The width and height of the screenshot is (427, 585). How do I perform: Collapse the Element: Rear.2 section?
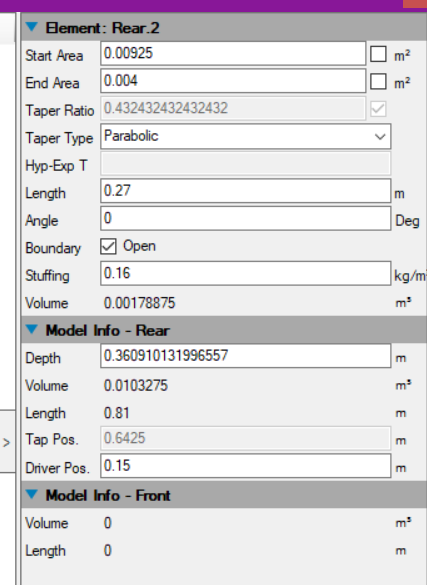click(x=32, y=27)
